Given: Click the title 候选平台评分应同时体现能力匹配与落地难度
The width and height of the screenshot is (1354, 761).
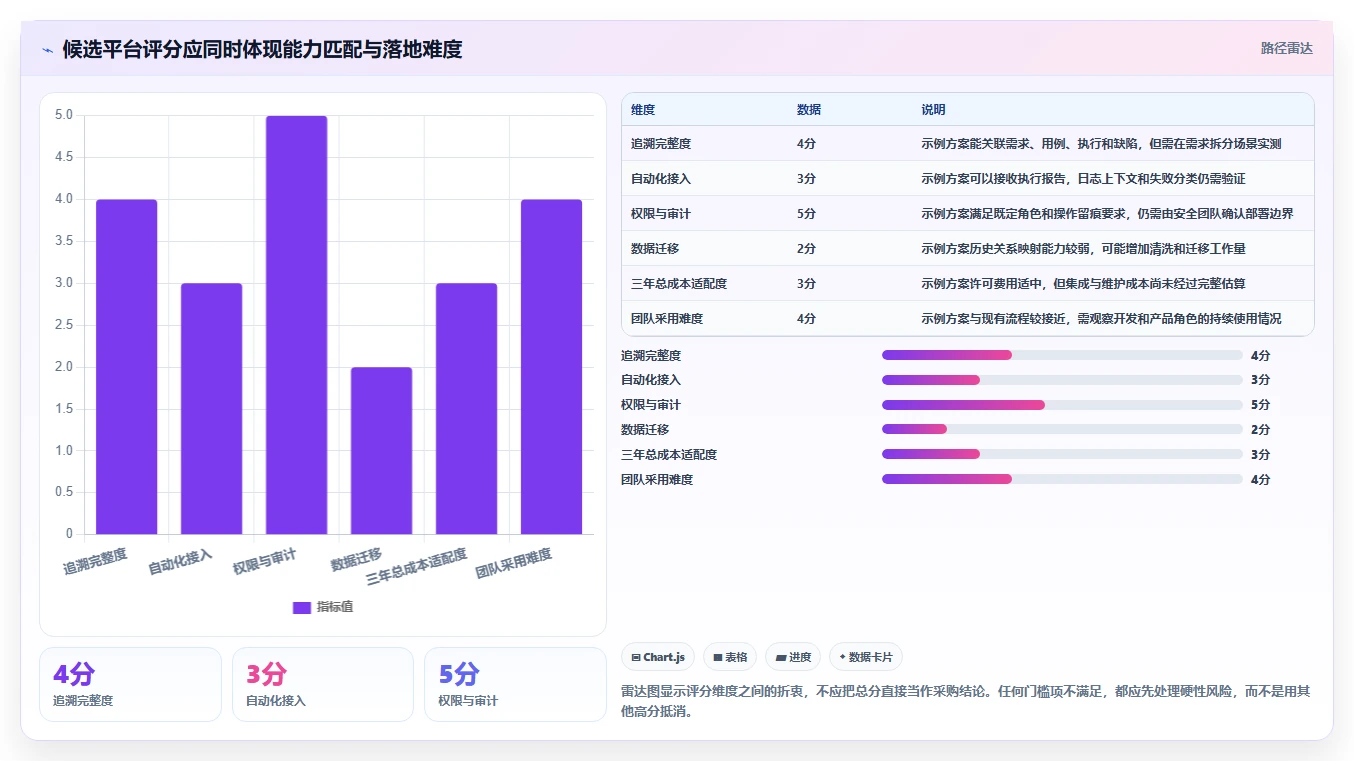Looking at the screenshot, I should (262, 49).
